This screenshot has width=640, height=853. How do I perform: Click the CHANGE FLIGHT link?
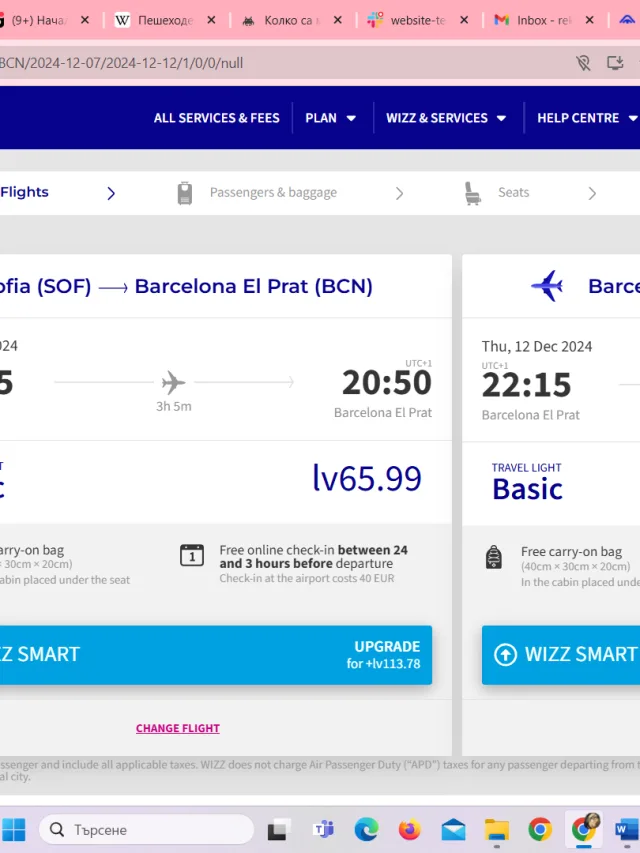pyautogui.click(x=178, y=728)
